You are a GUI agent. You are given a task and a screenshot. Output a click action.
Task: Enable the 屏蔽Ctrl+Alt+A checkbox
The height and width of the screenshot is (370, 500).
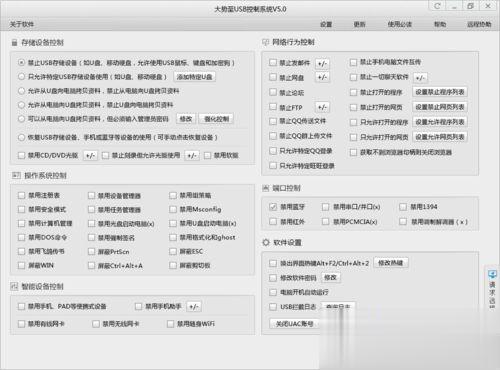click(x=91, y=266)
